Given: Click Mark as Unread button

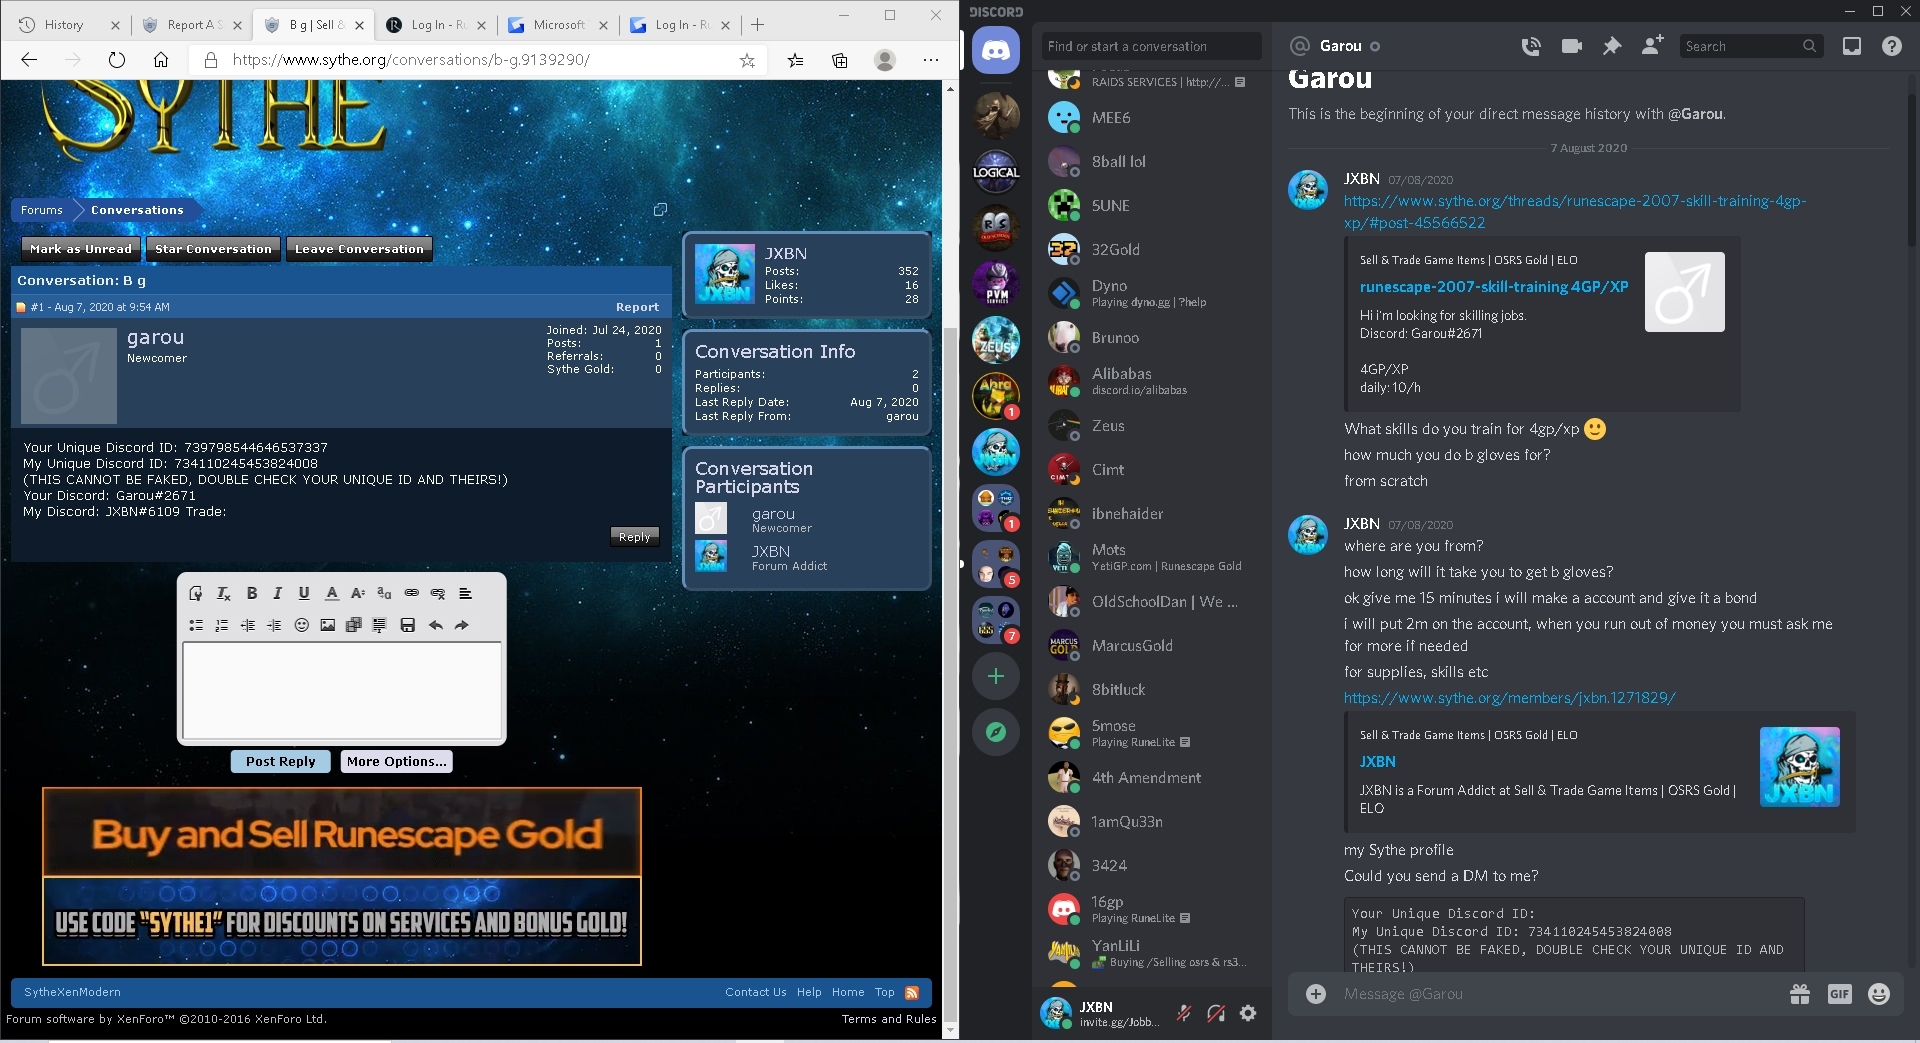Looking at the screenshot, I should 81,249.
